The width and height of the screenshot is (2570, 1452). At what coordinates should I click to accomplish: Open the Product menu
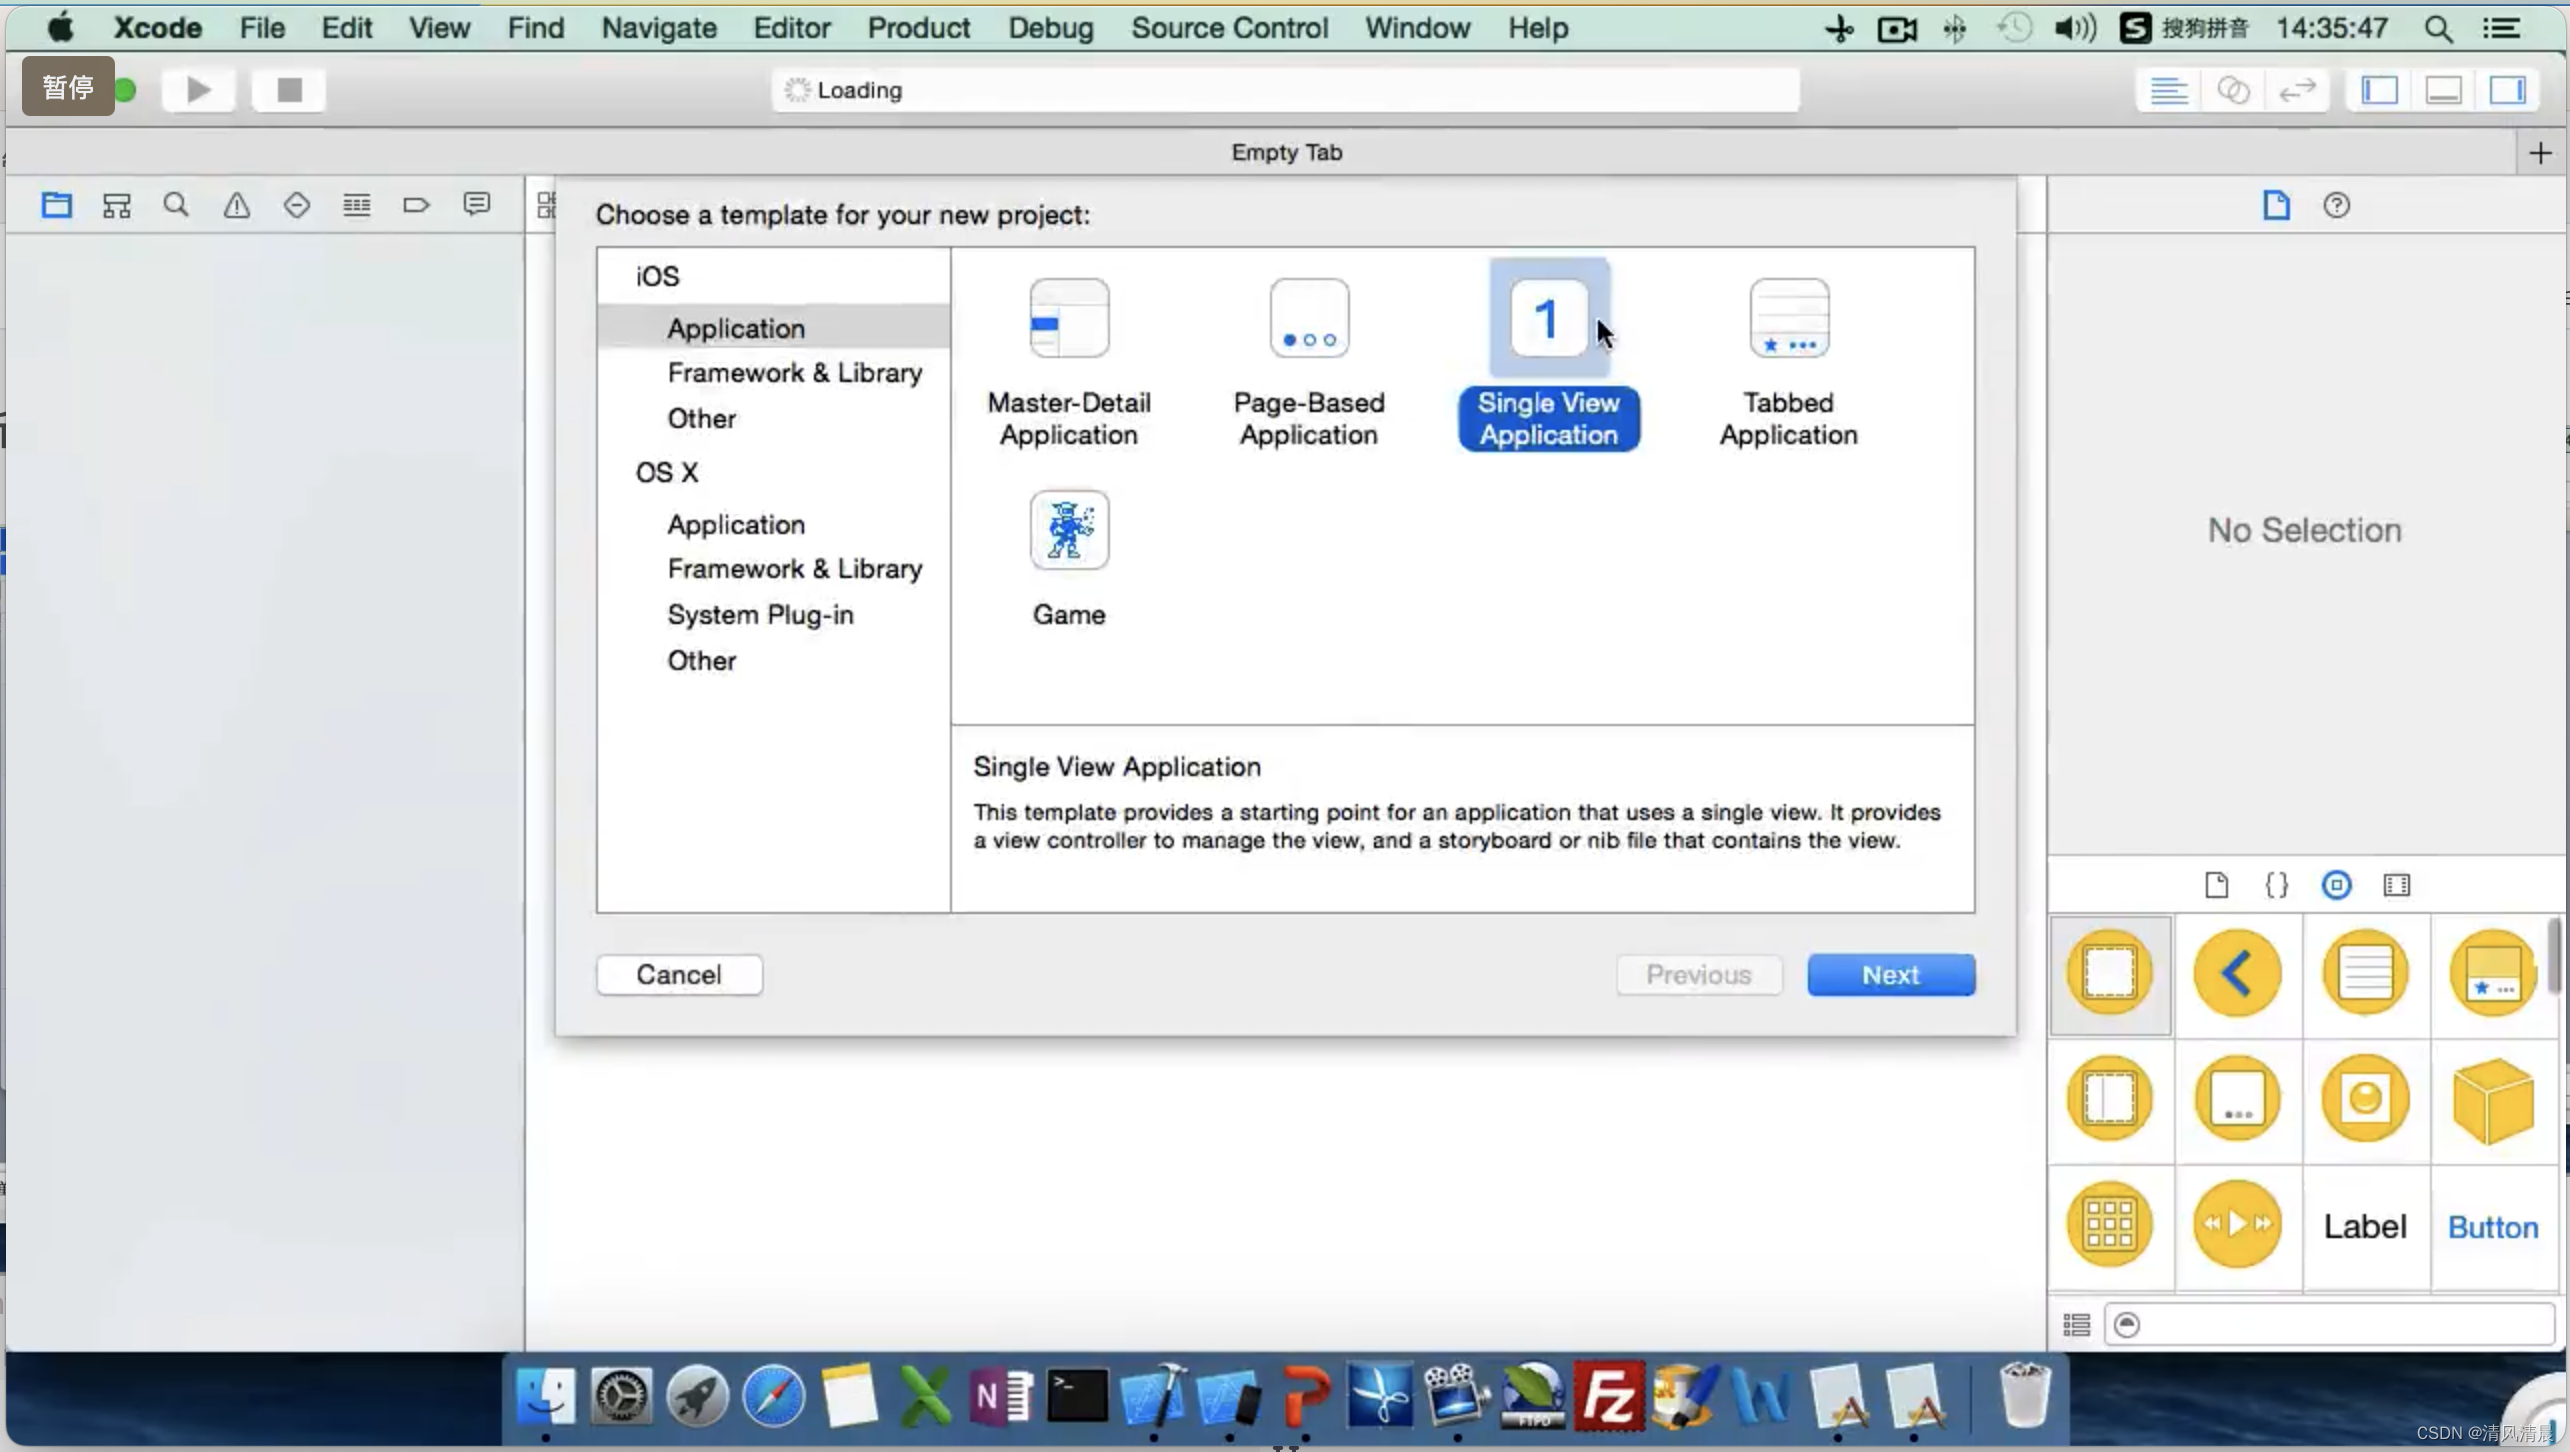(x=918, y=28)
